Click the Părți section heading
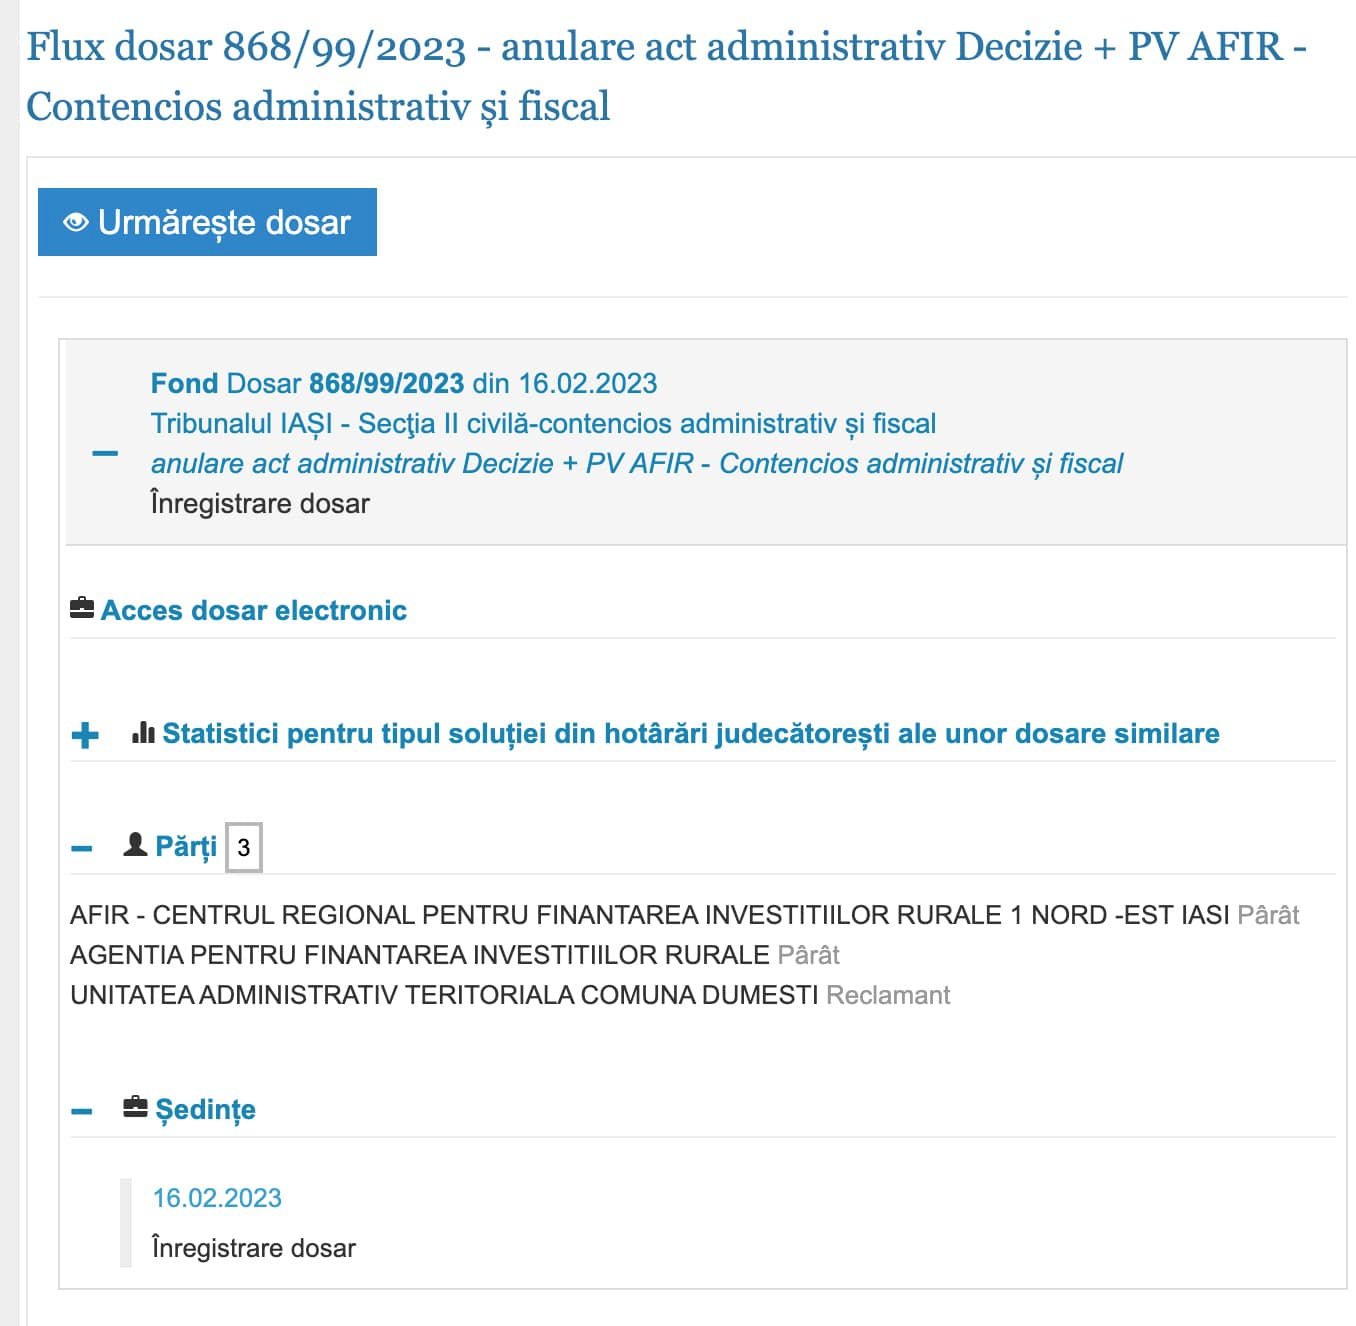This screenshot has width=1356, height=1326. click(x=186, y=846)
